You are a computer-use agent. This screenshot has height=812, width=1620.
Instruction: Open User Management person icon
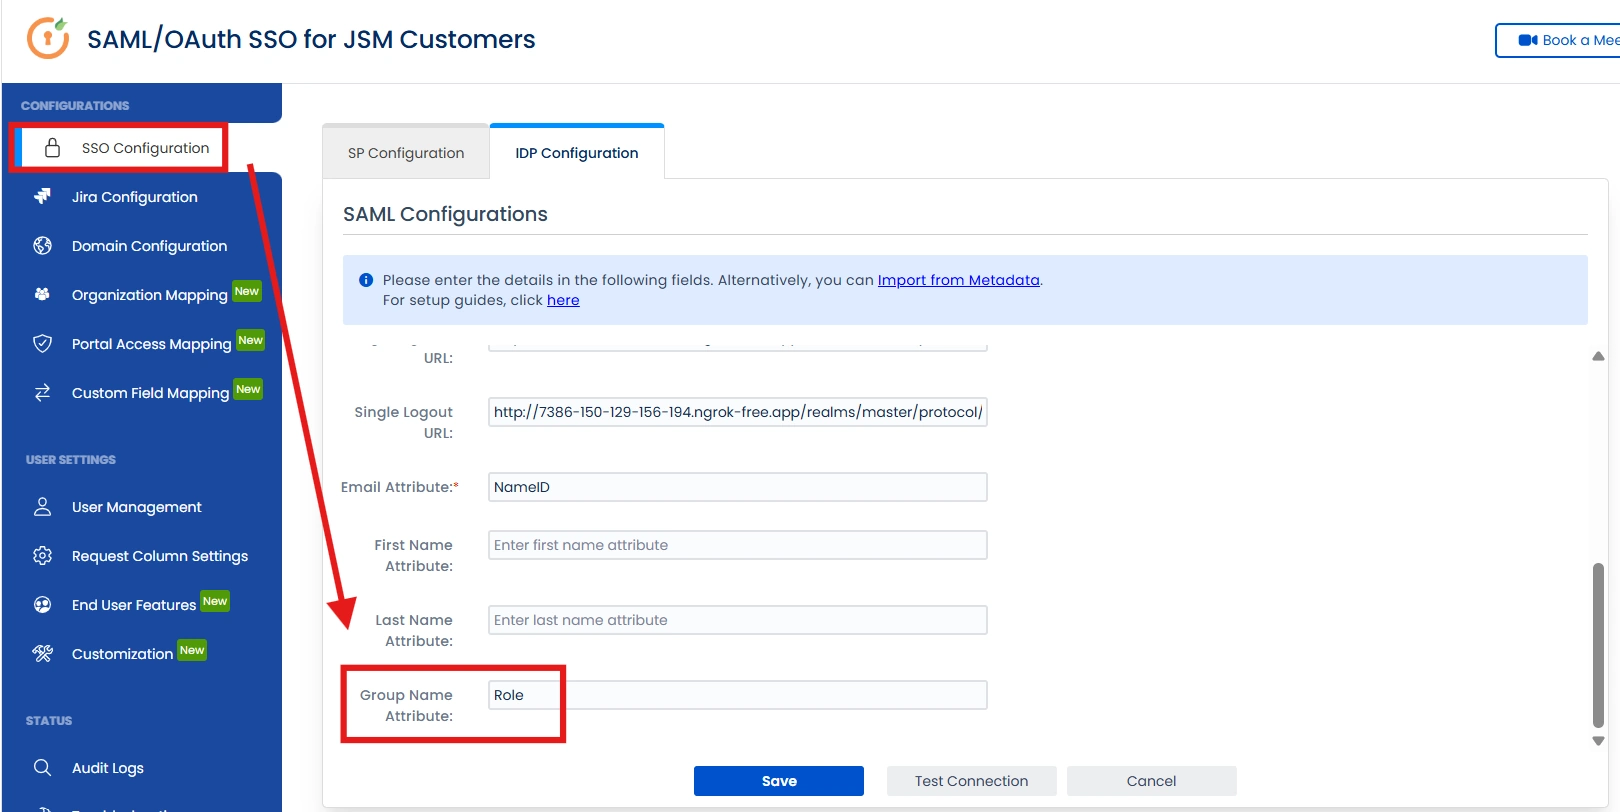click(x=42, y=507)
